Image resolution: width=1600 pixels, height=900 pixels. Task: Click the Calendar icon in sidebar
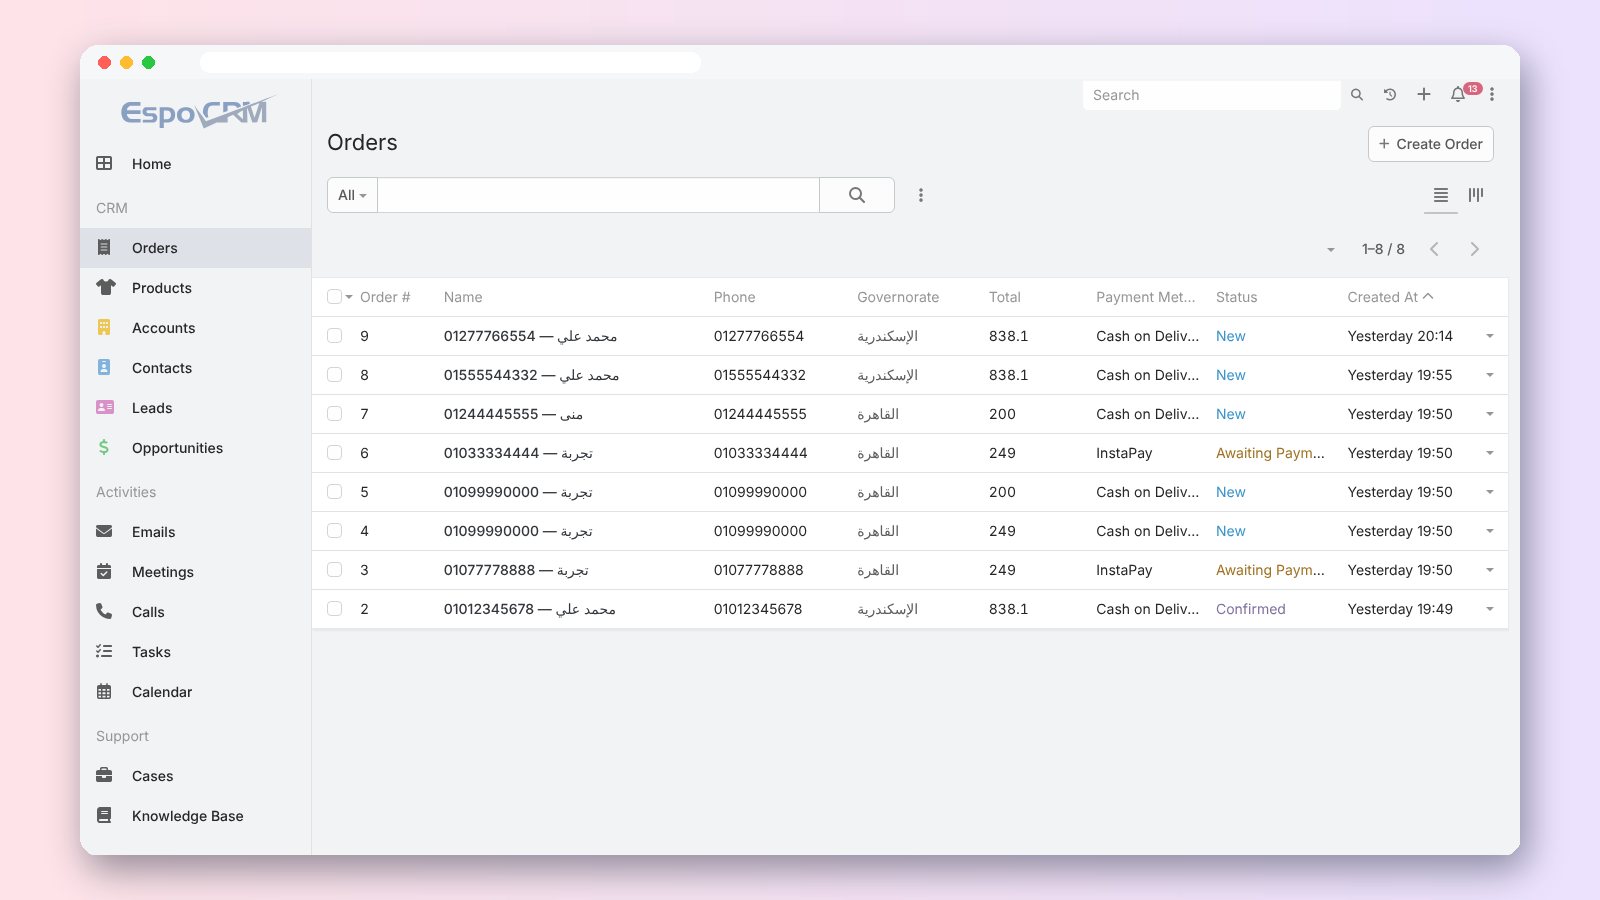pyautogui.click(x=104, y=691)
